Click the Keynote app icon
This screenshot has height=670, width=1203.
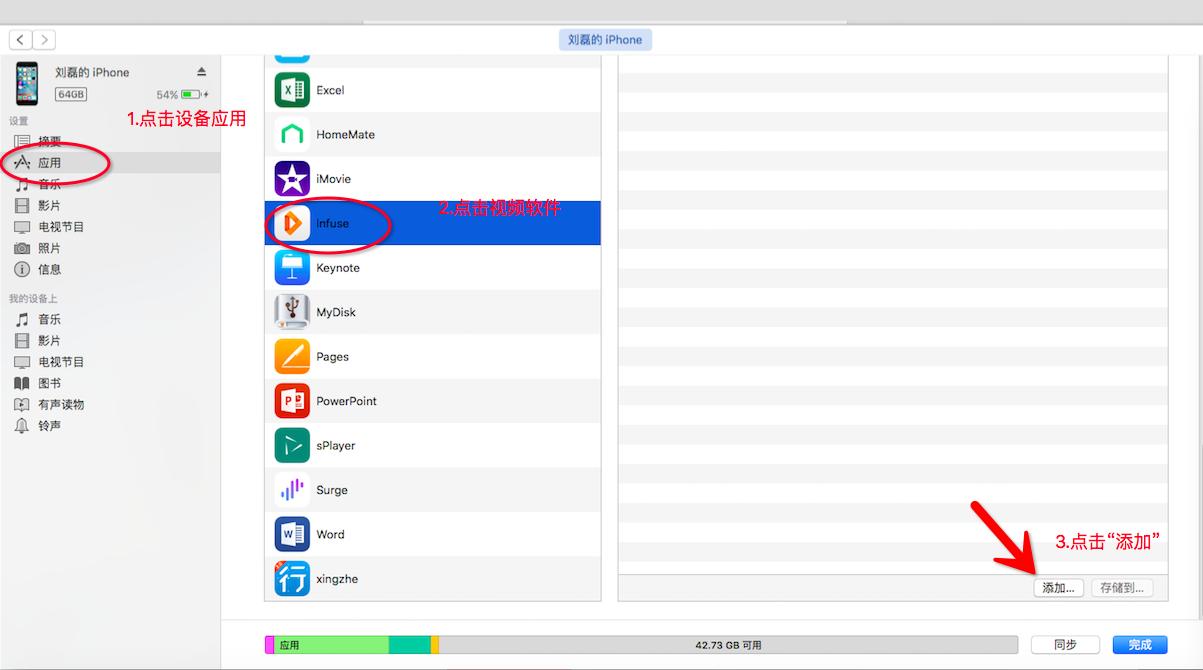[x=292, y=268]
